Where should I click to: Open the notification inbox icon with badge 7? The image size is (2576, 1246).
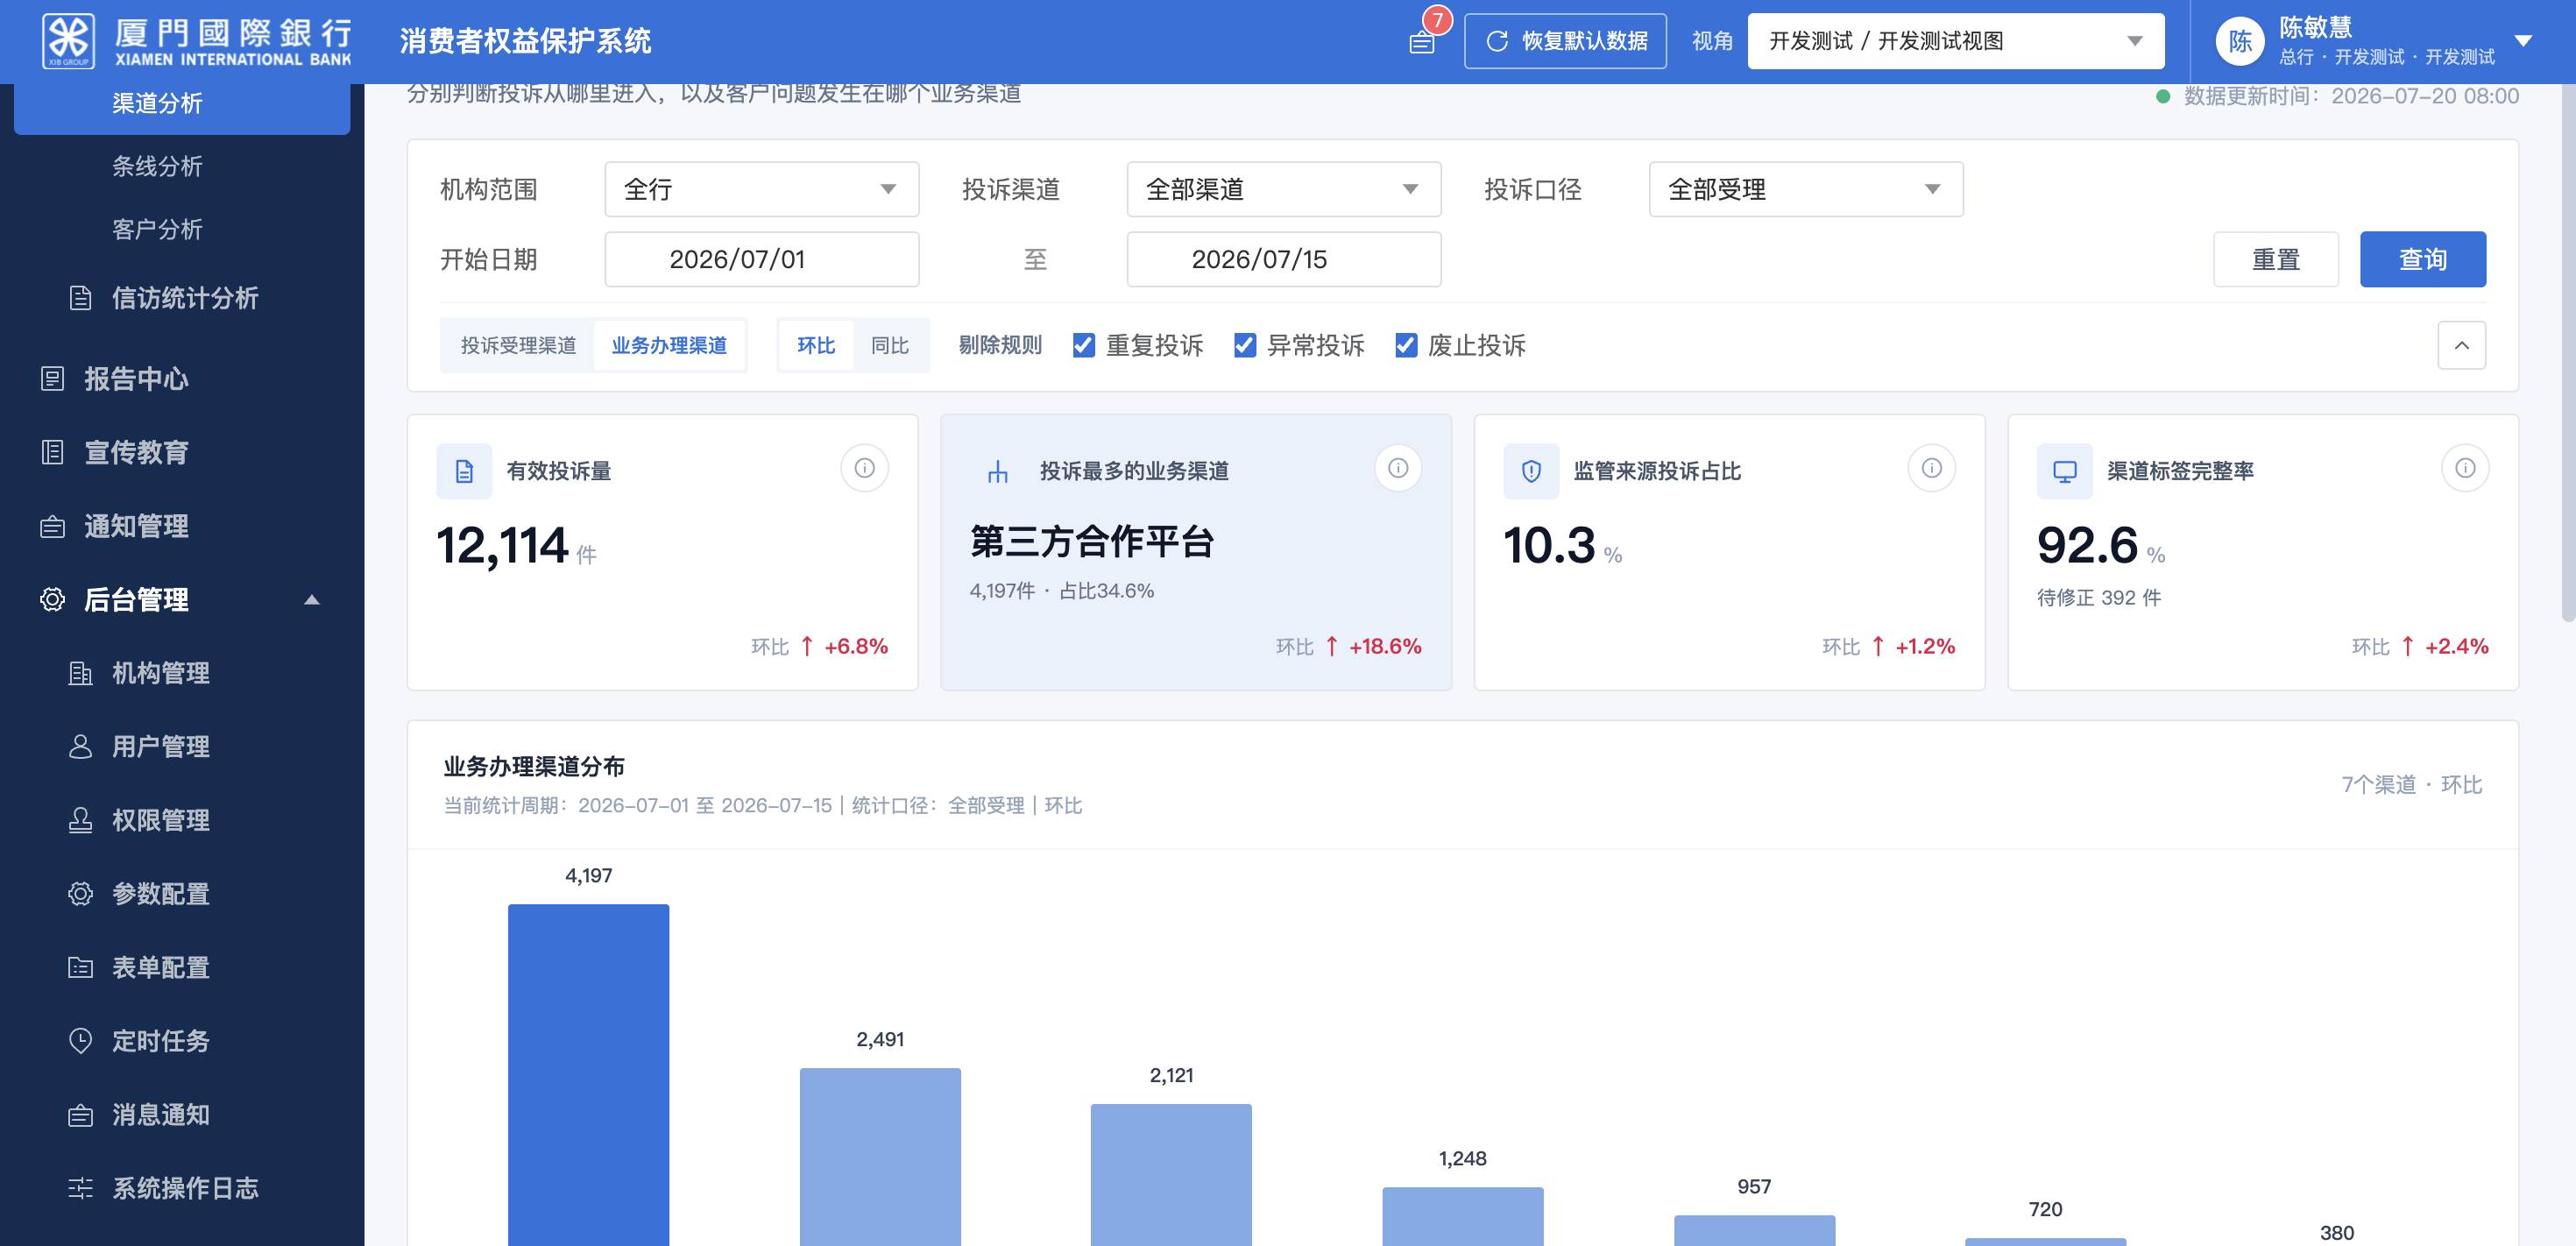[1422, 42]
